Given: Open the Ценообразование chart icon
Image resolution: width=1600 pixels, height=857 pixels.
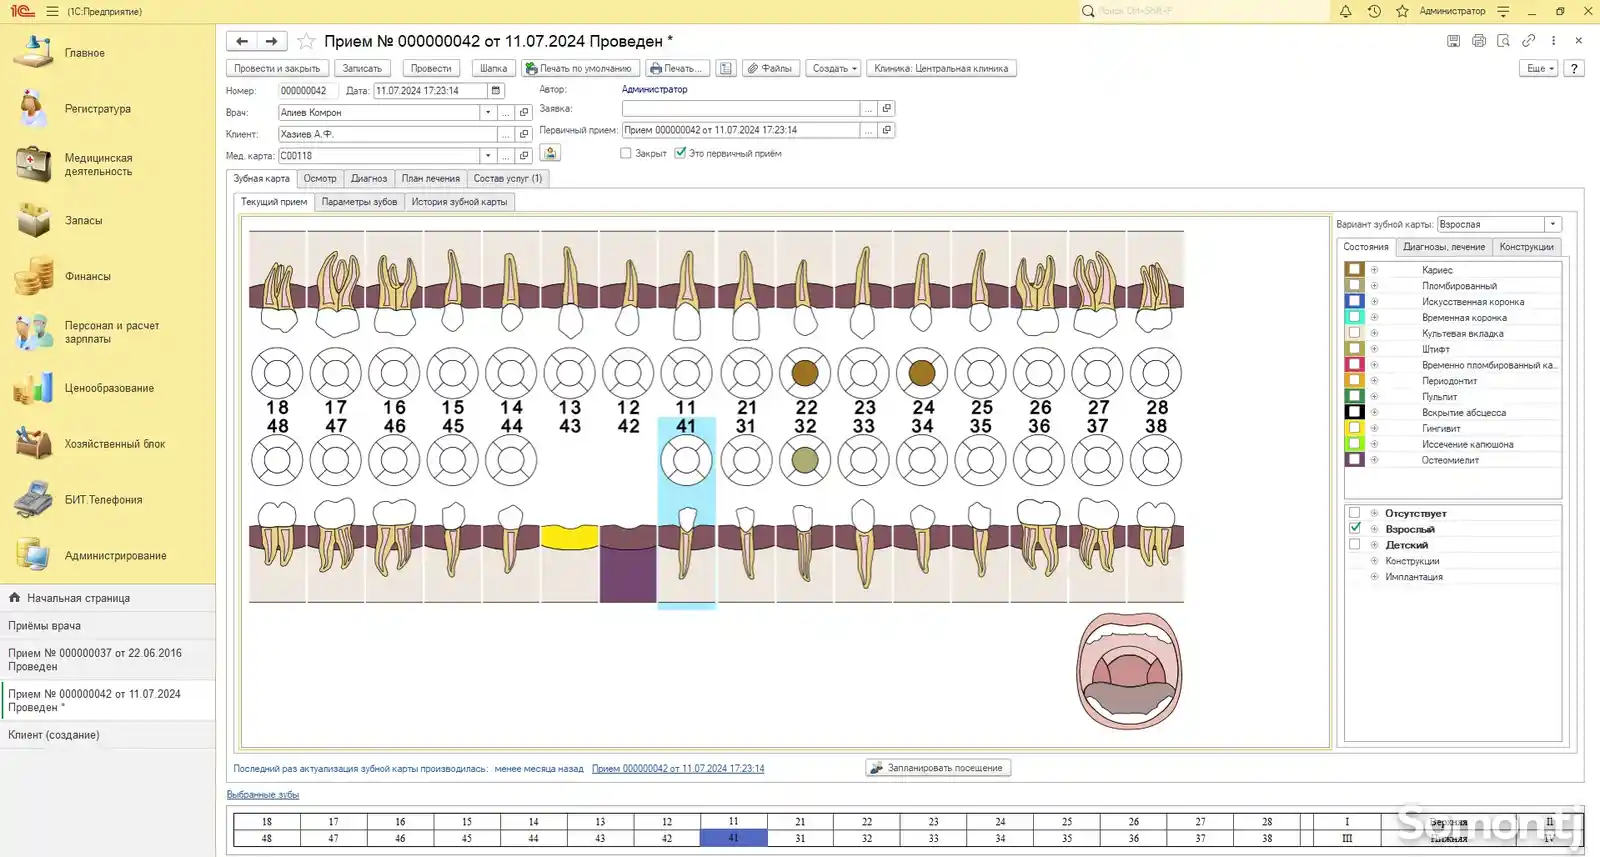Looking at the screenshot, I should tap(33, 388).
